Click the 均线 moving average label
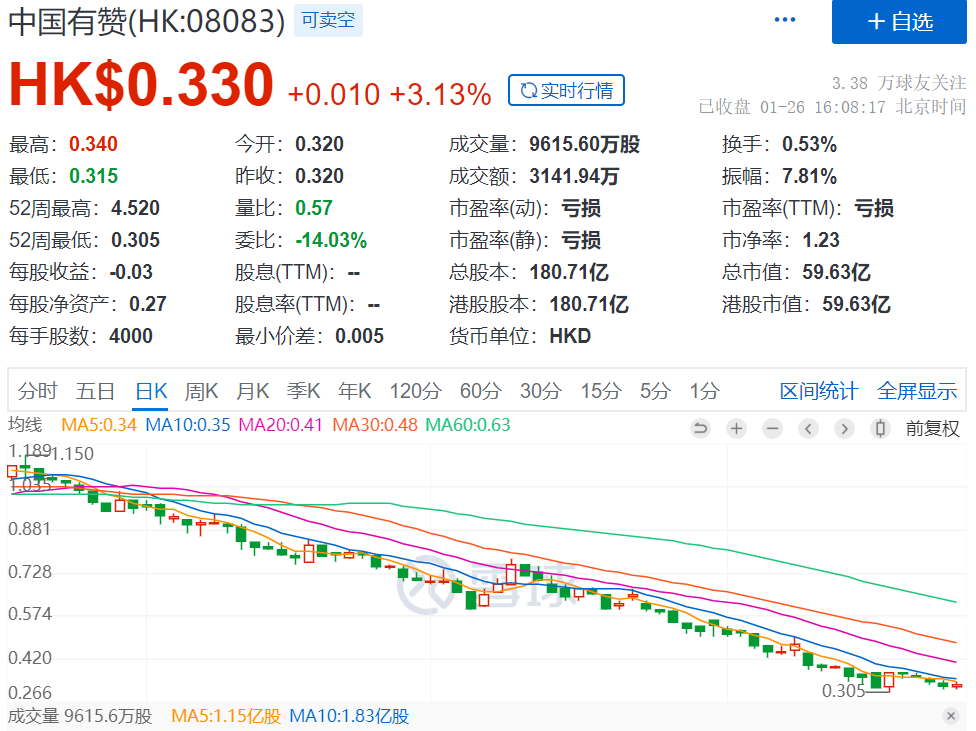Viewport: 976px width, 731px height. pyautogui.click(x=25, y=425)
